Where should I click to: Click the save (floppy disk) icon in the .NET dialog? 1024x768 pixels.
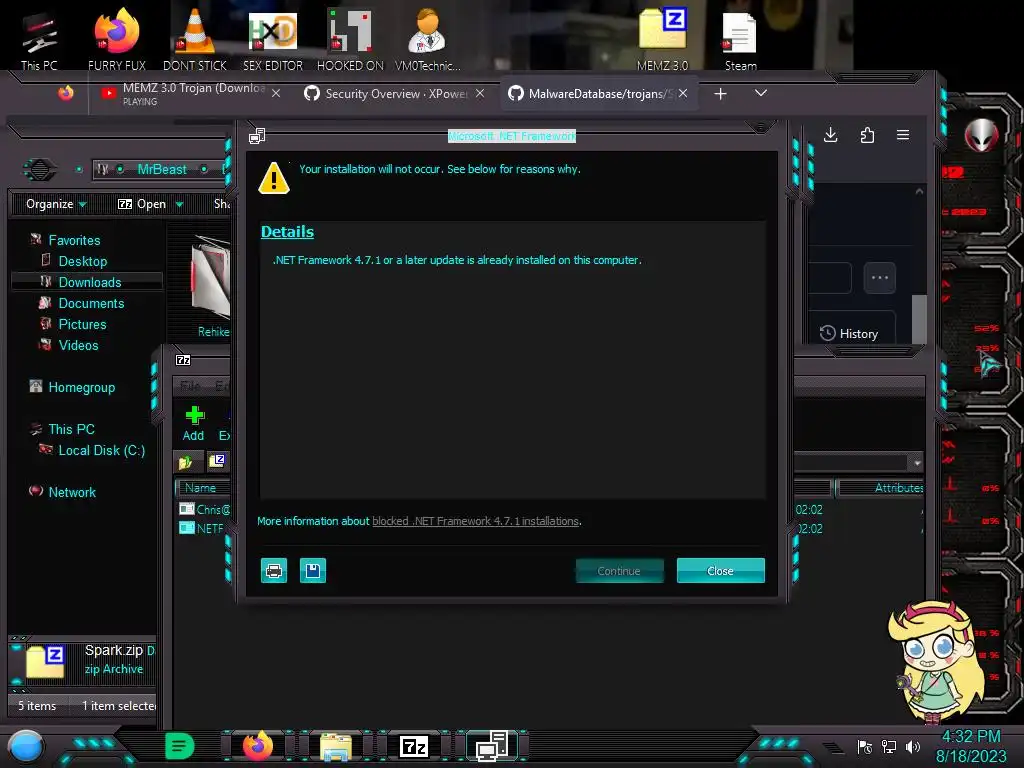click(x=313, y=571)
